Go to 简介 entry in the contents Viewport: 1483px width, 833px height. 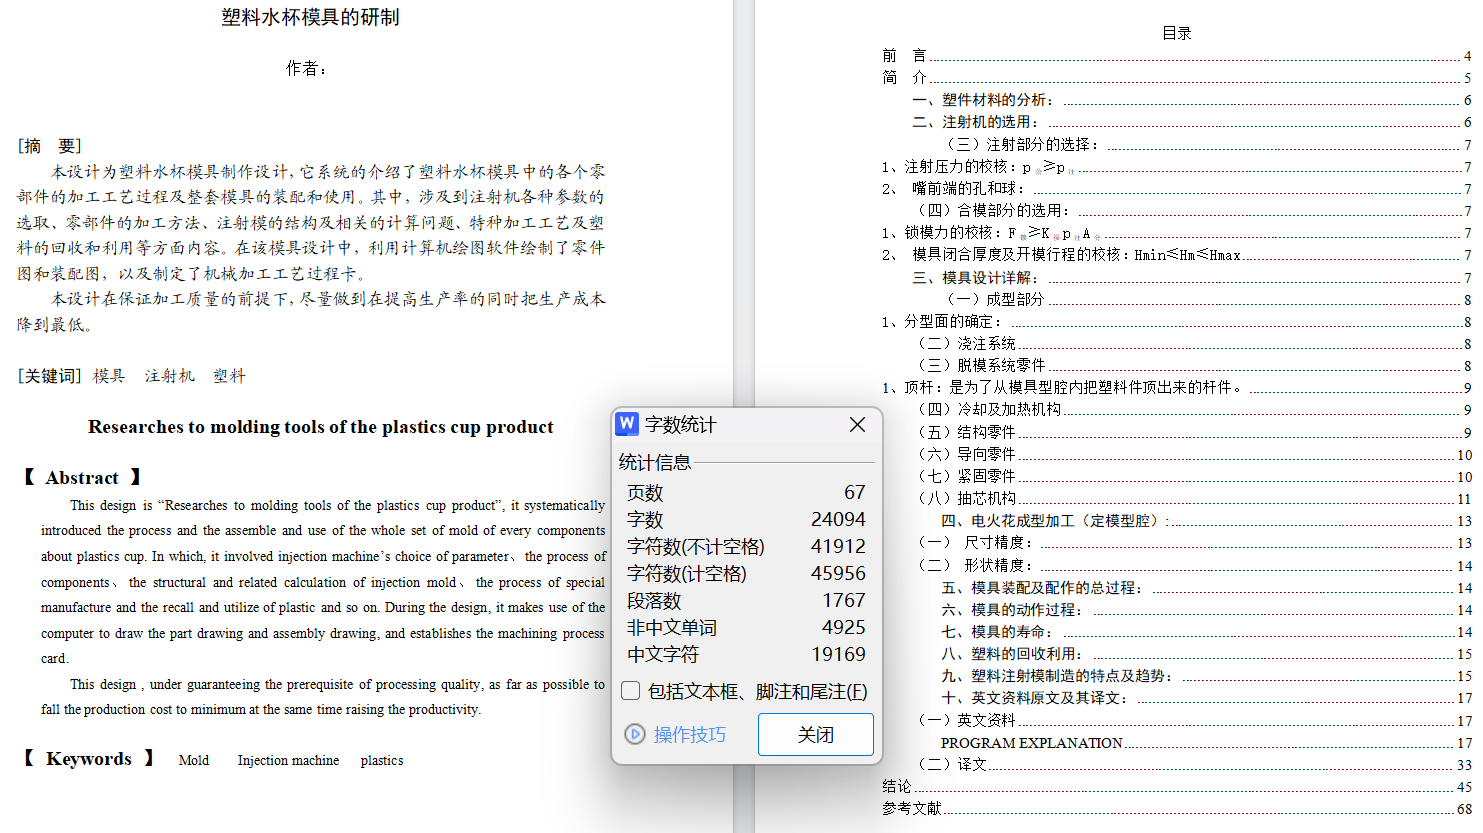[904, 78]
